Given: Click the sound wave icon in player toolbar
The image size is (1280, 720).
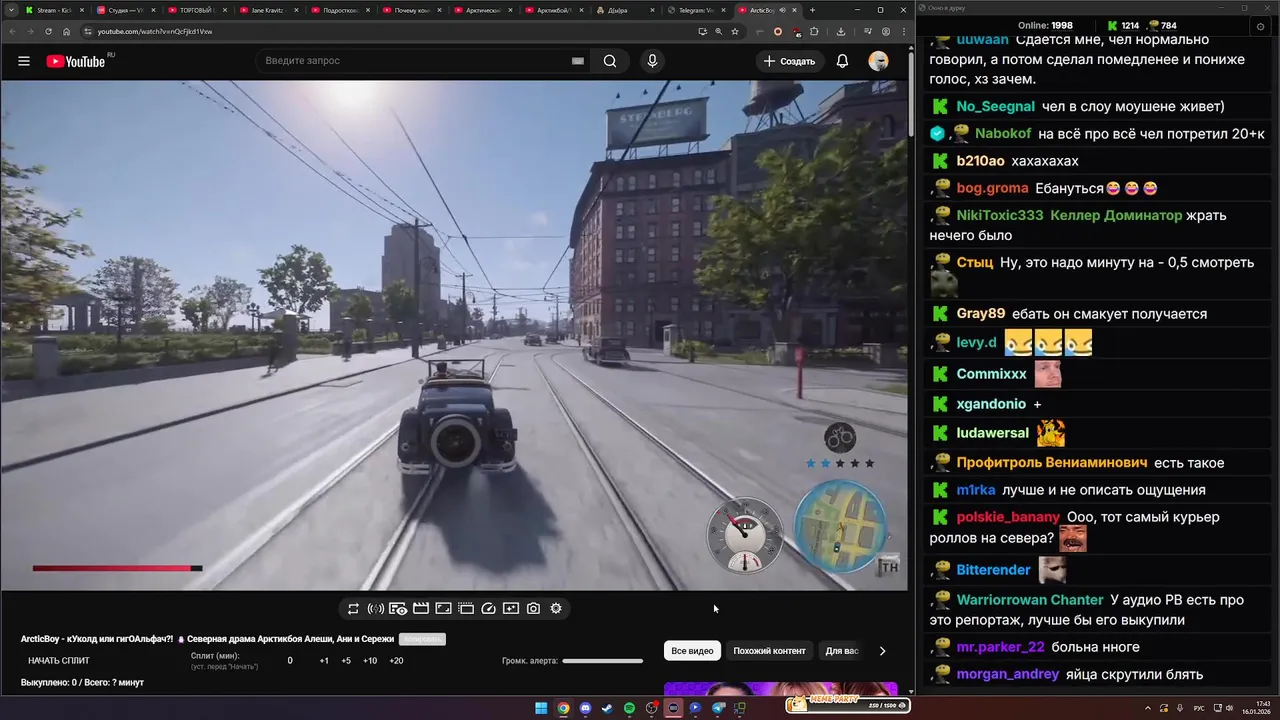Looking at the screenshot, I should click(x=376, y=608).
